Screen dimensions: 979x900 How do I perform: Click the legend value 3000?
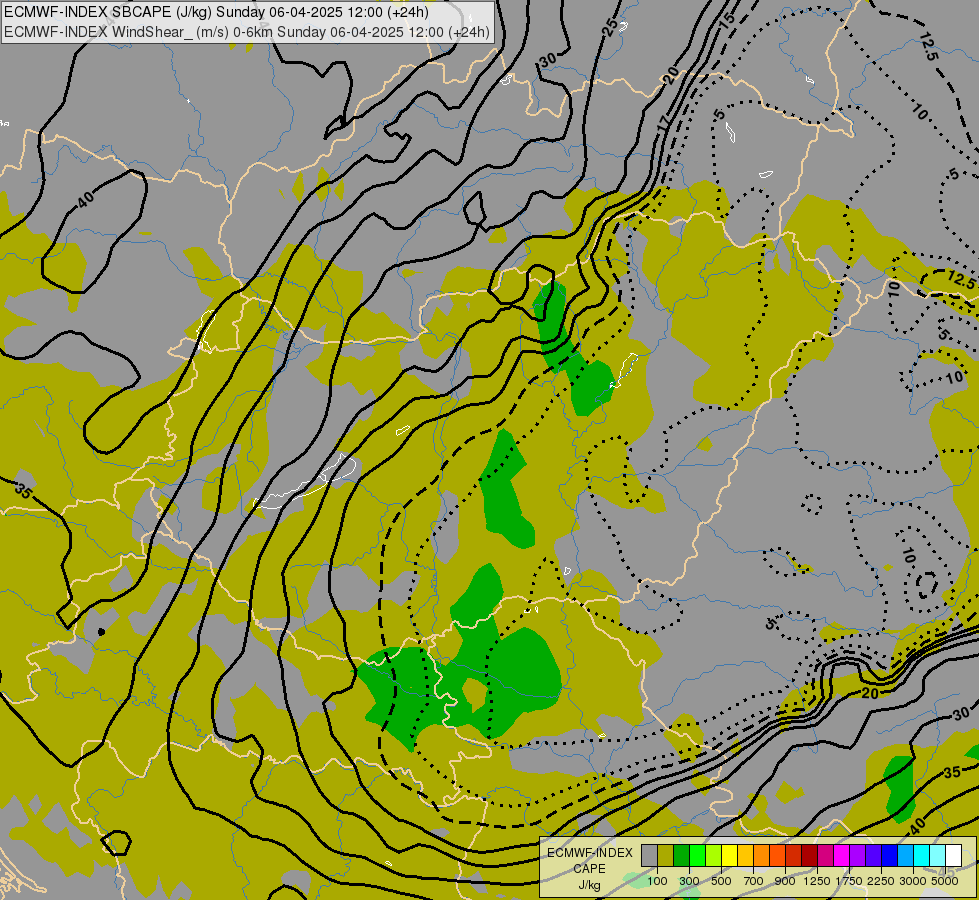pos(913,881)
